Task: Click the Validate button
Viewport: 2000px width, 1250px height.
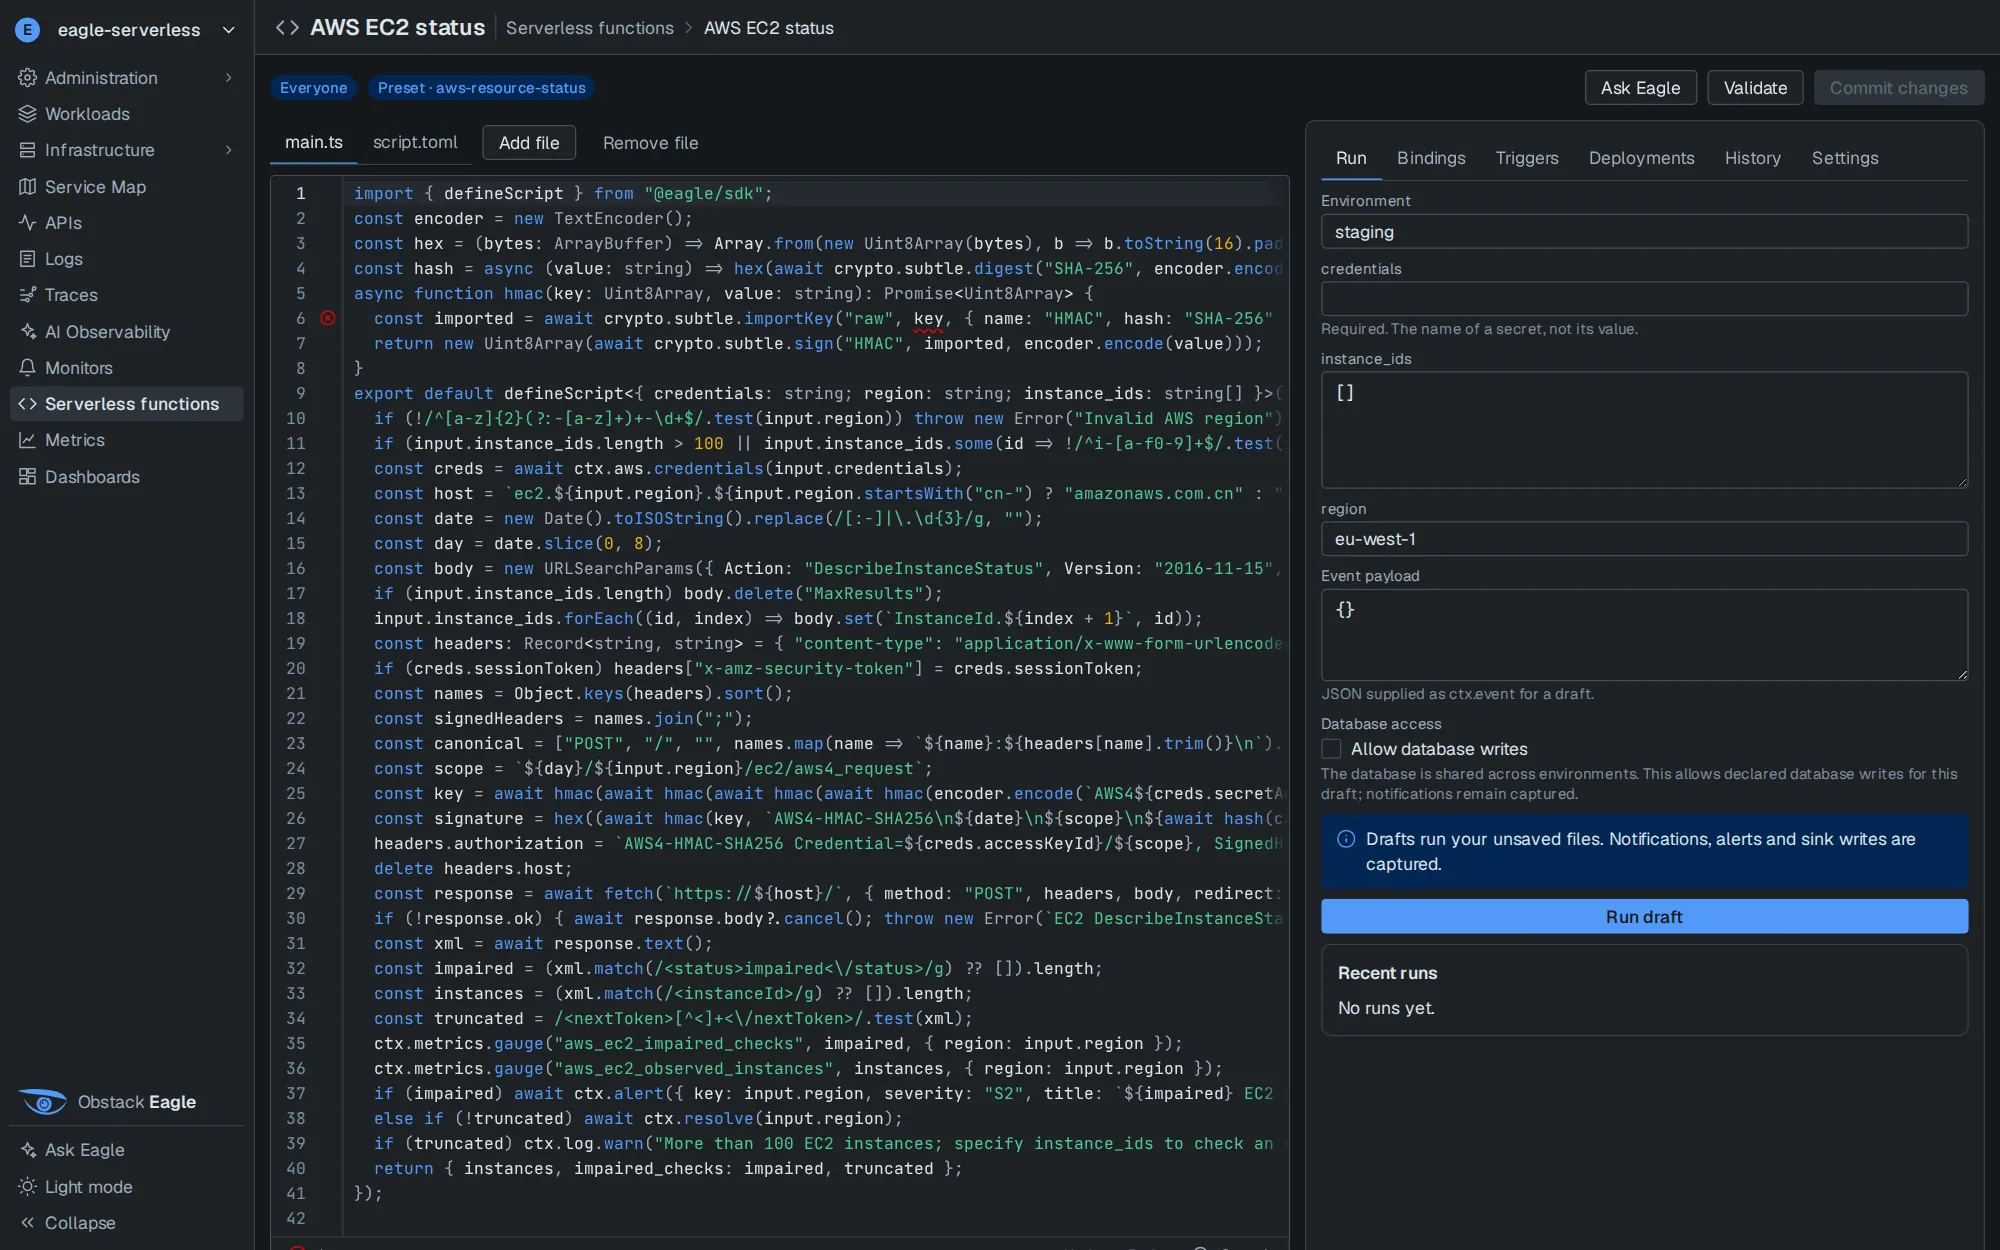Action: 1755,88
